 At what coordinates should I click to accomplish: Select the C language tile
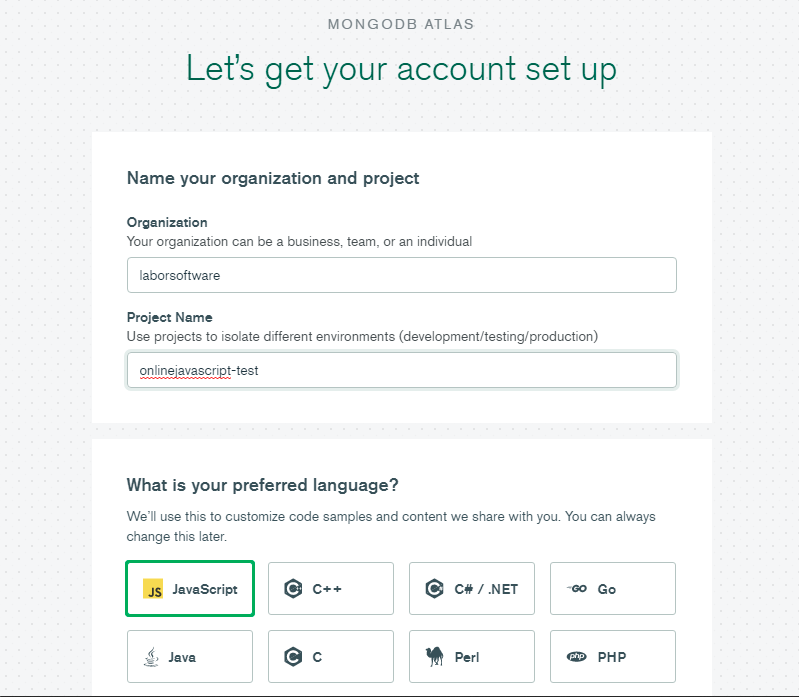pos(331,657)
